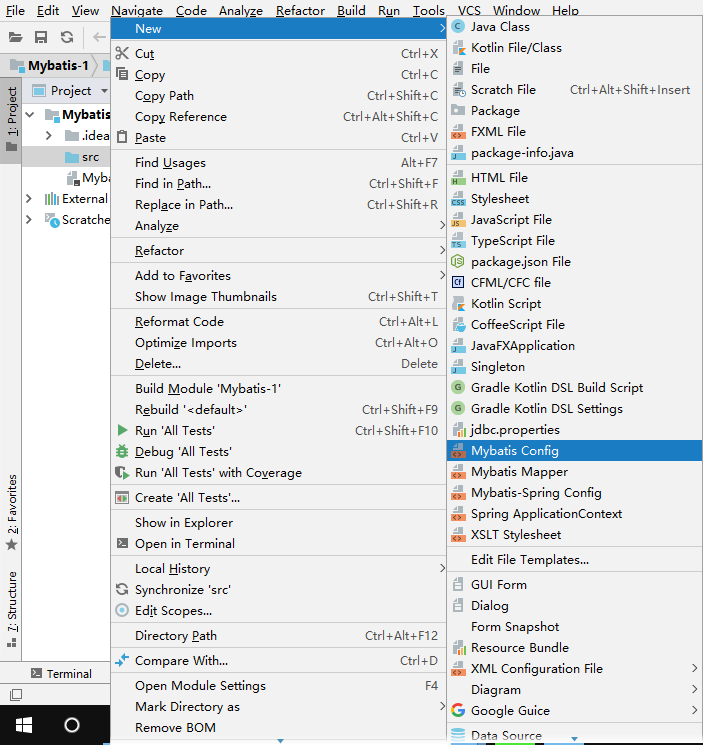The height and width of the screenshot is (745, 703).
Task: Open the 2: Favorites tool window tab
Action: click(x=11, y=512)
